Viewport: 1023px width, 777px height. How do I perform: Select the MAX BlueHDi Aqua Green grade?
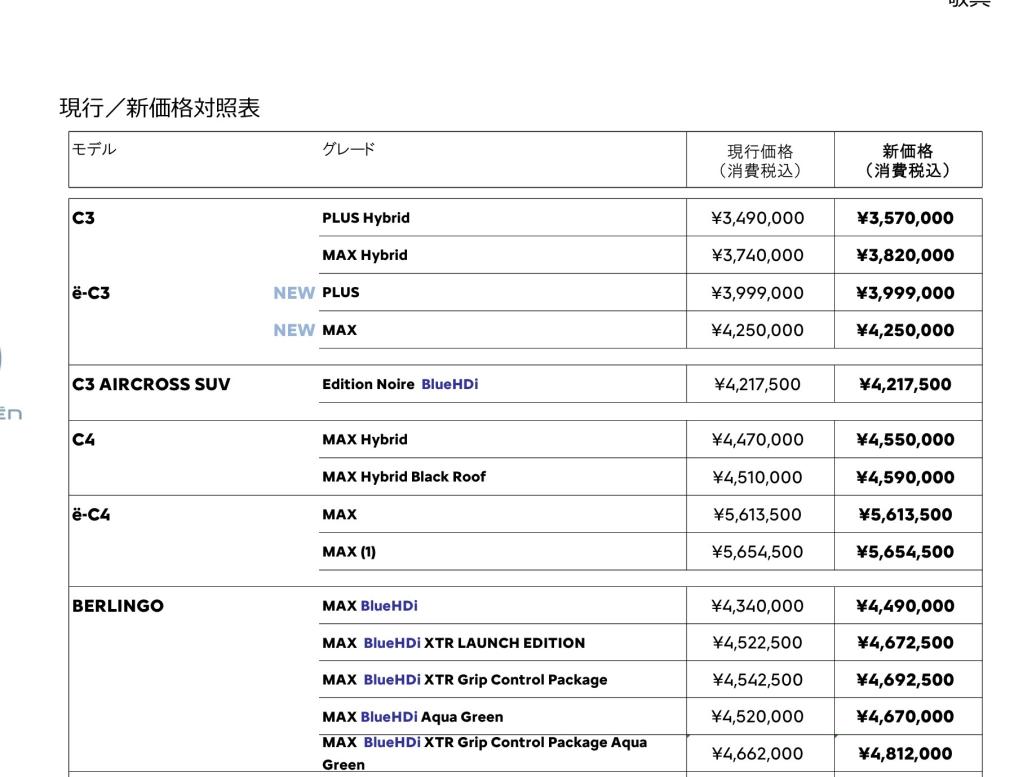412,717
